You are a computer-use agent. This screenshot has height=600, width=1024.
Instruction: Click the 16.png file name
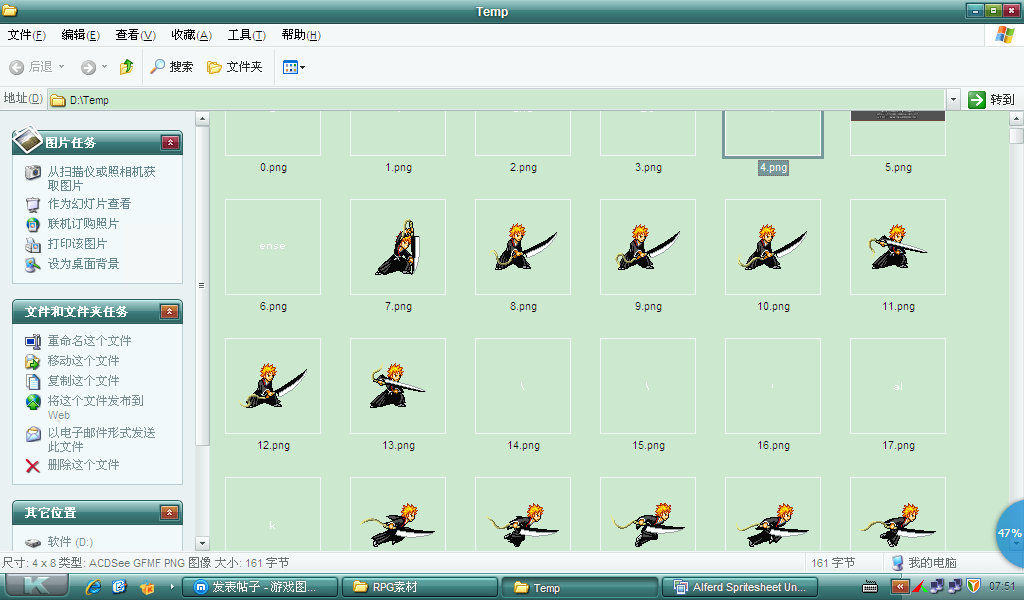pyautogui.click(x=773, y=445)
